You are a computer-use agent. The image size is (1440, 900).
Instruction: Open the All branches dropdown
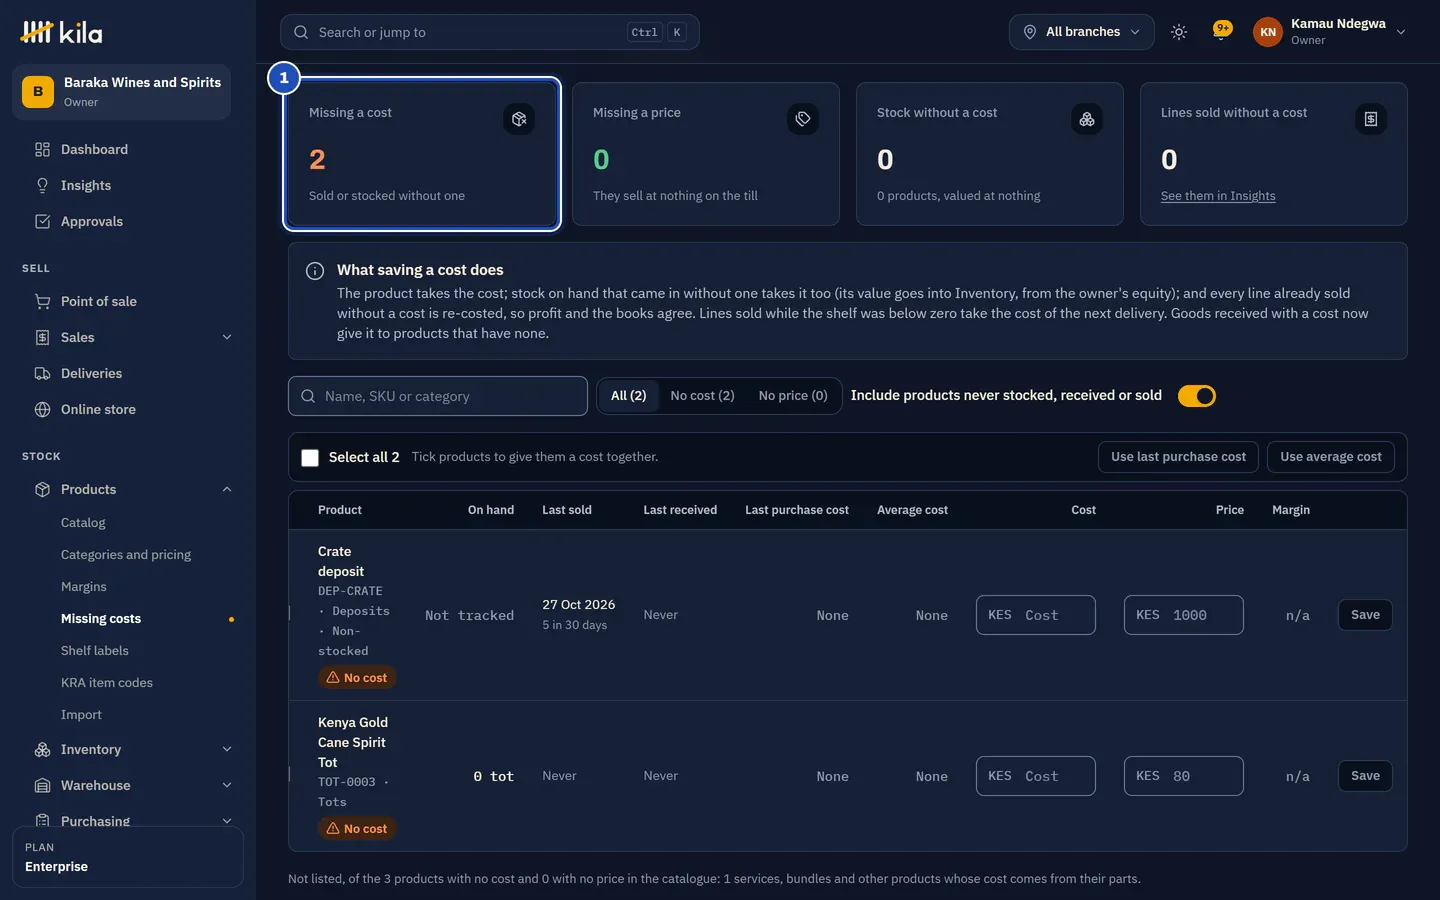pyautogui.click(x=1081, y=32)
